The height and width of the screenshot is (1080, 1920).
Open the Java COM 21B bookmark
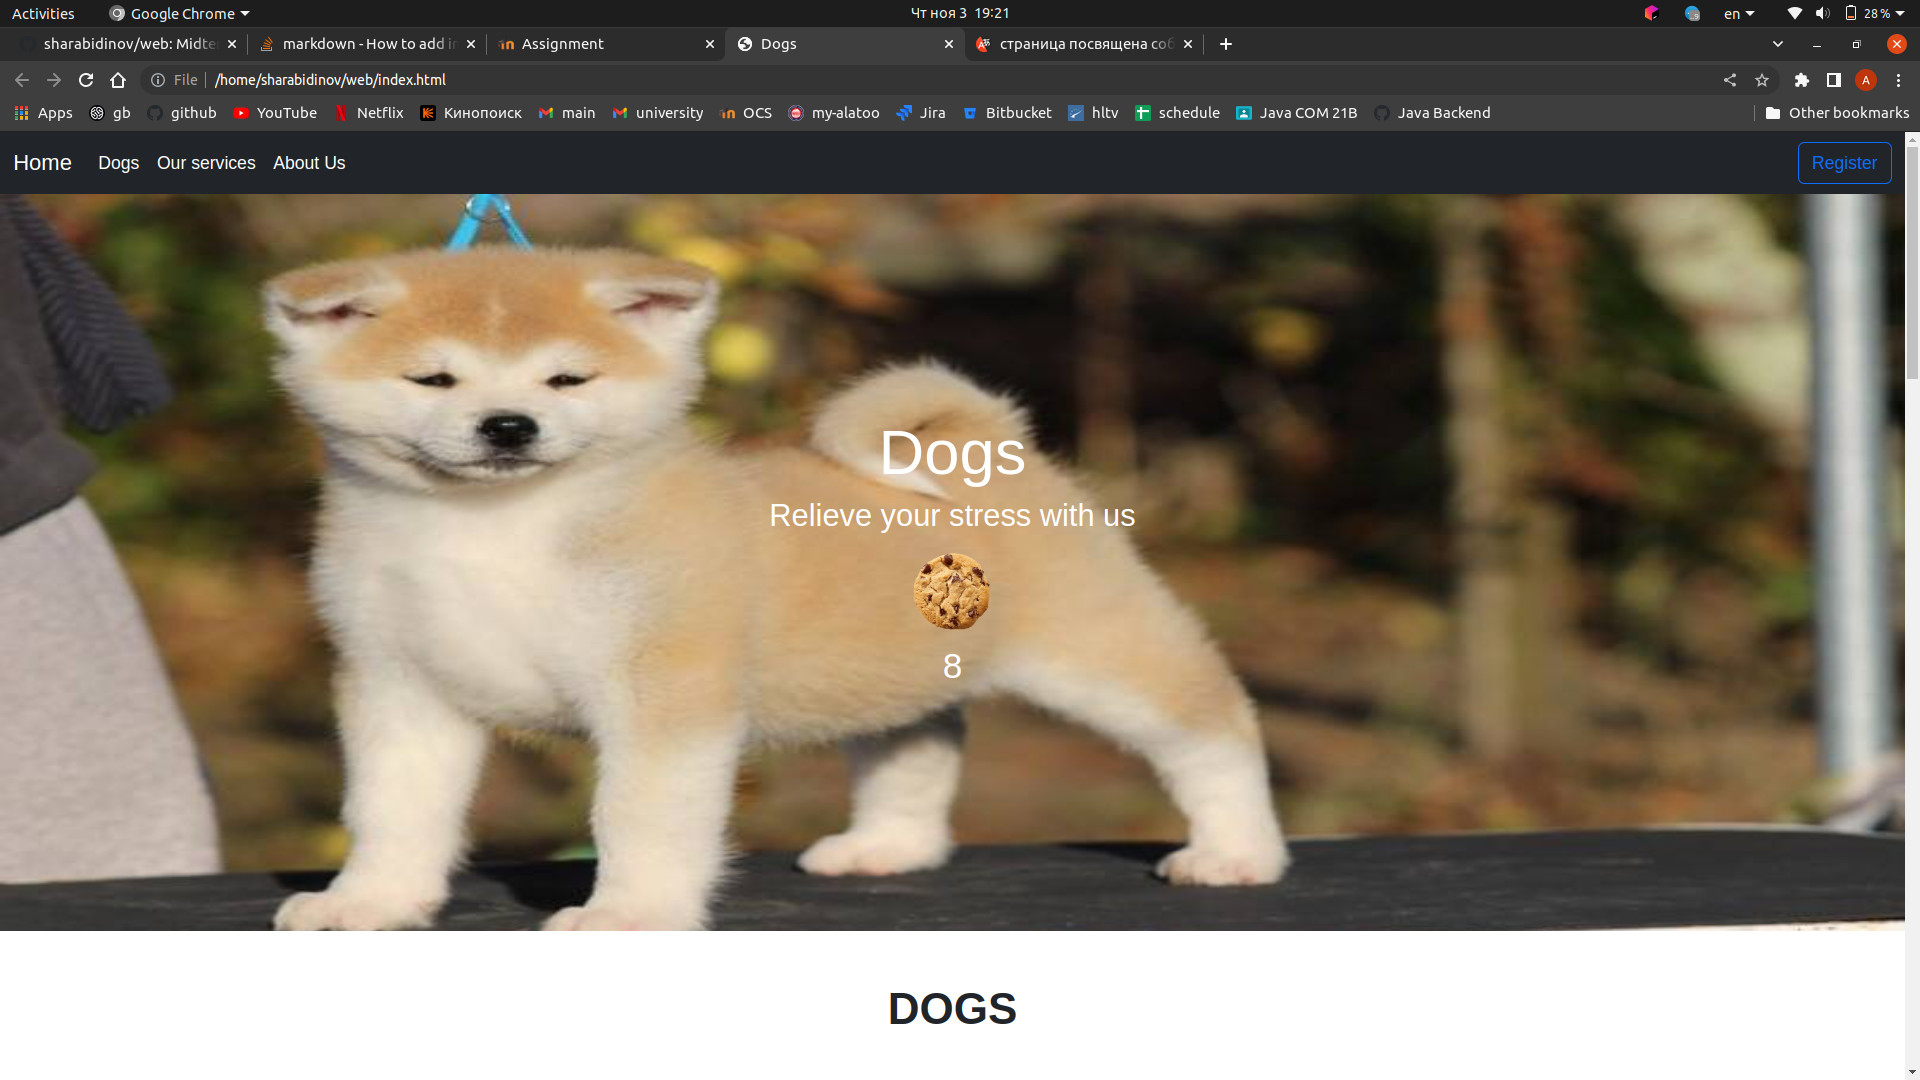[x=1296, y=113]
